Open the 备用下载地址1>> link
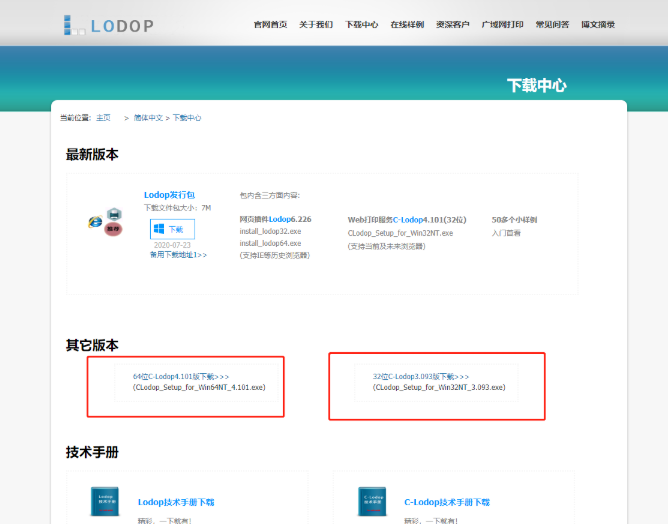This screenshot has width=668, height=524. tap(178, 255)
